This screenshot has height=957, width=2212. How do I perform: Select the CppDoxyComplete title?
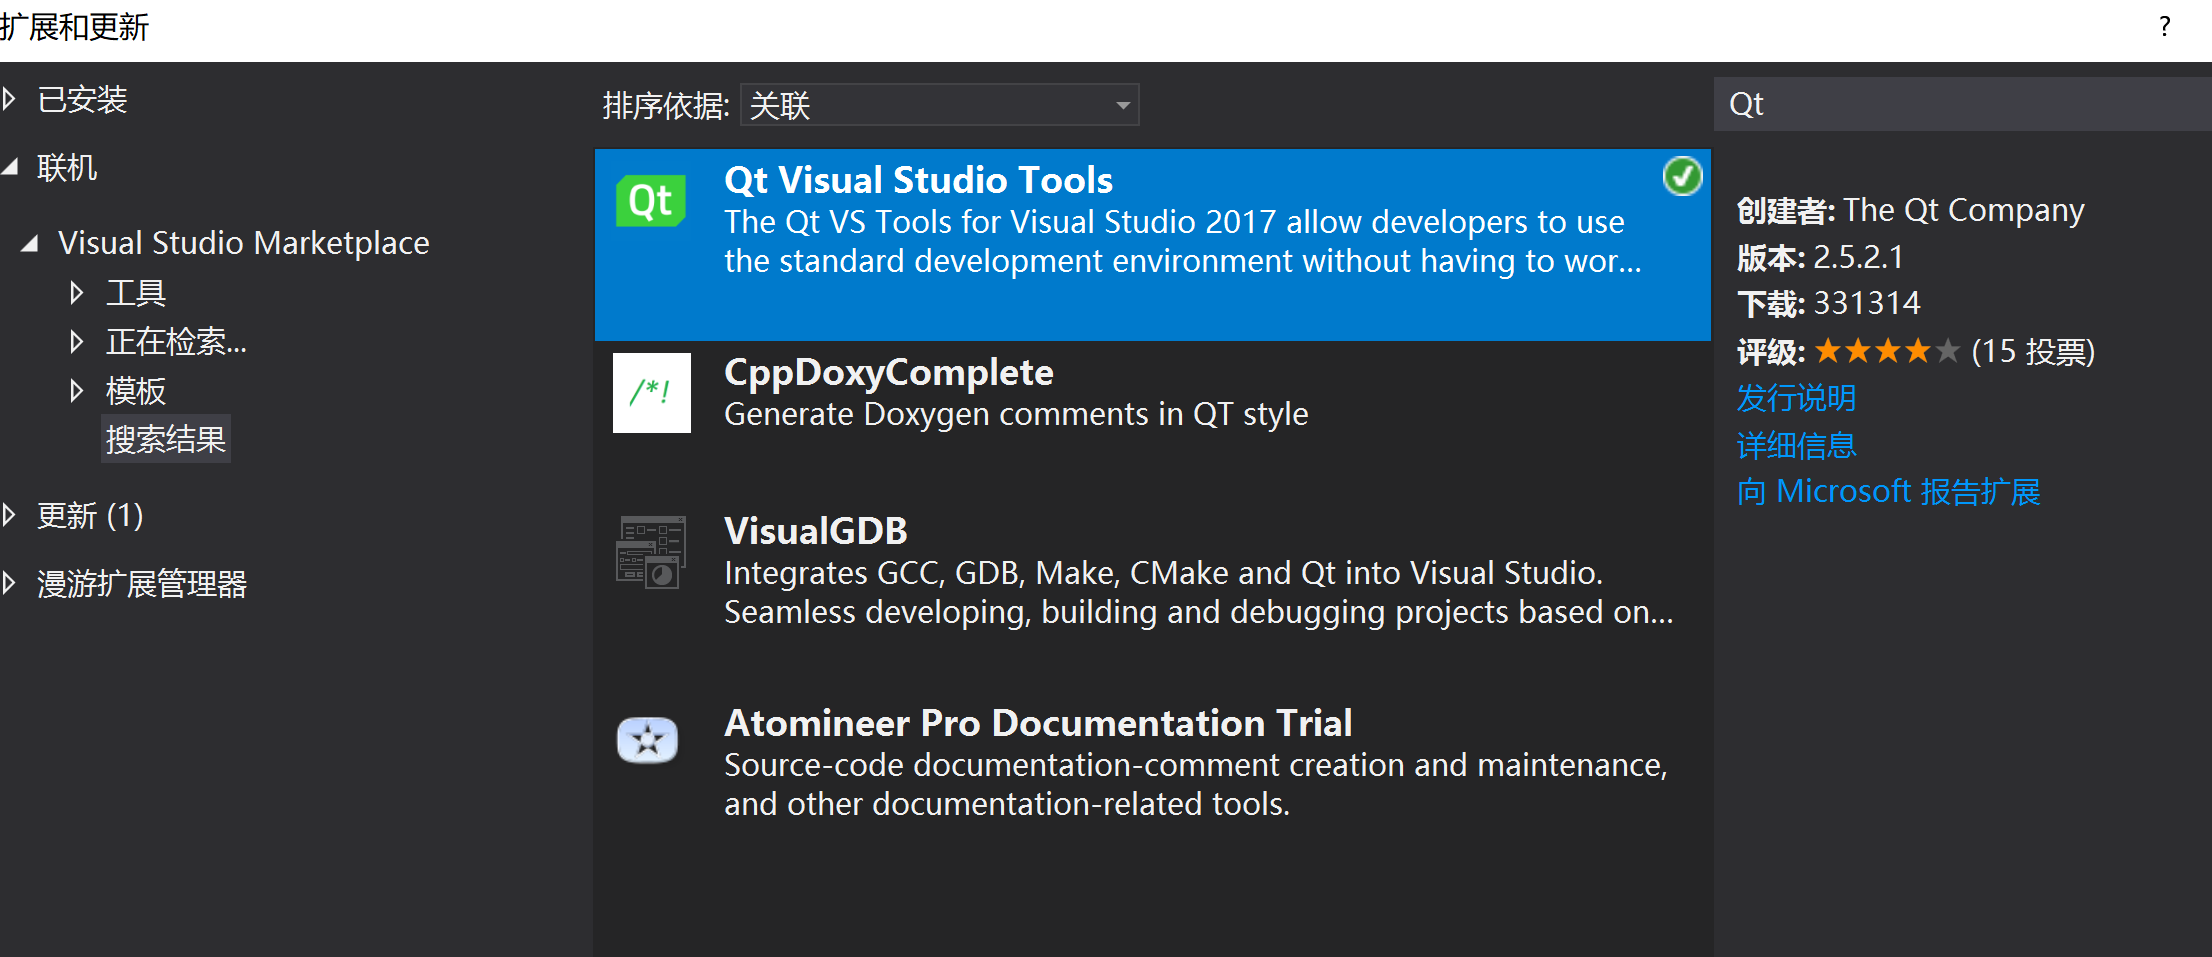(888, 373)
